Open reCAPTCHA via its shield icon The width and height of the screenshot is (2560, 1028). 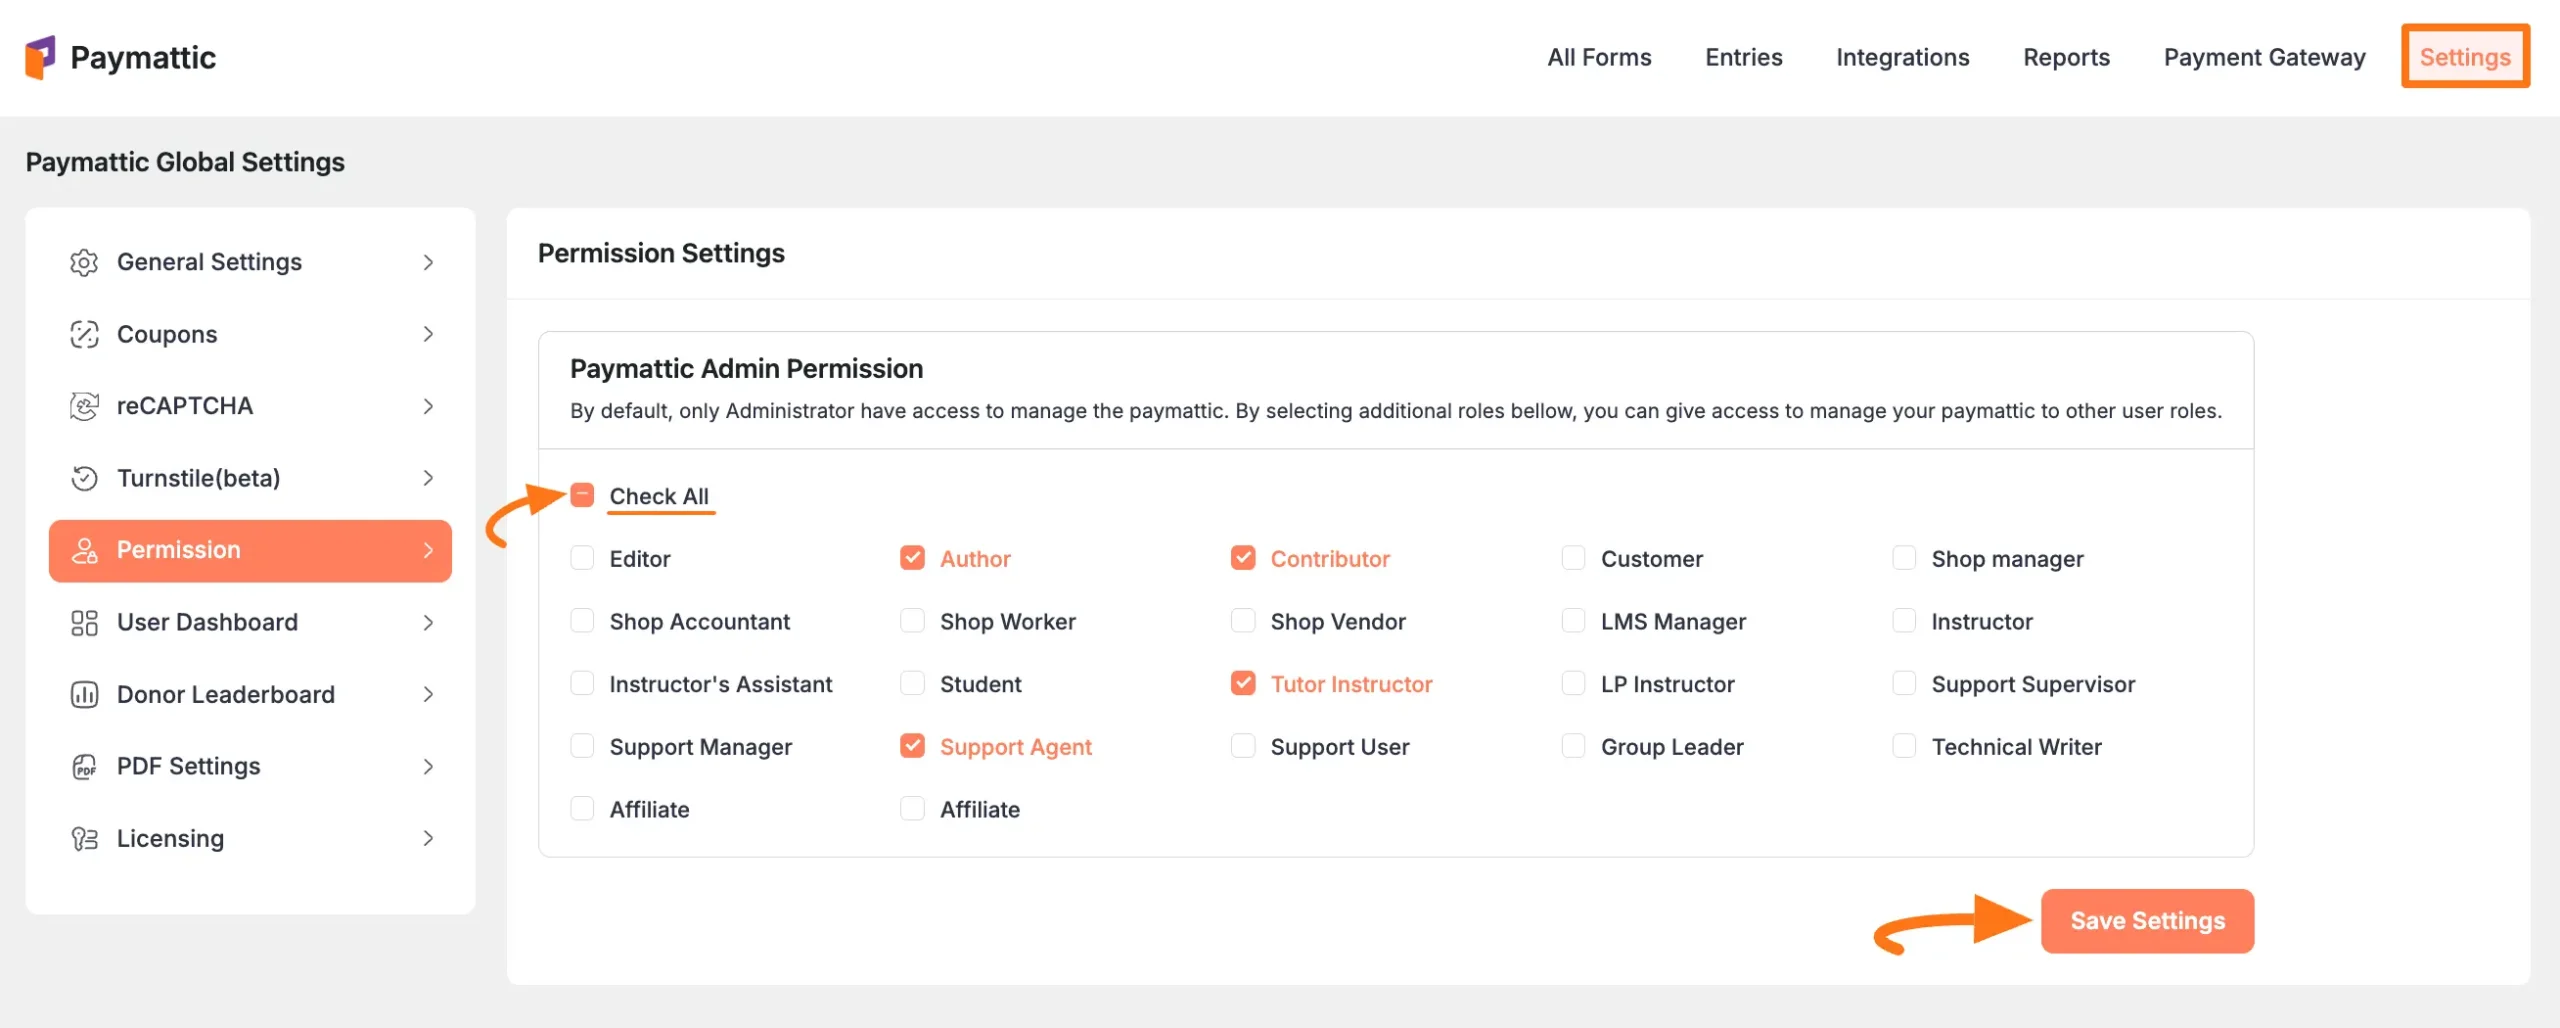pos(84,405)
